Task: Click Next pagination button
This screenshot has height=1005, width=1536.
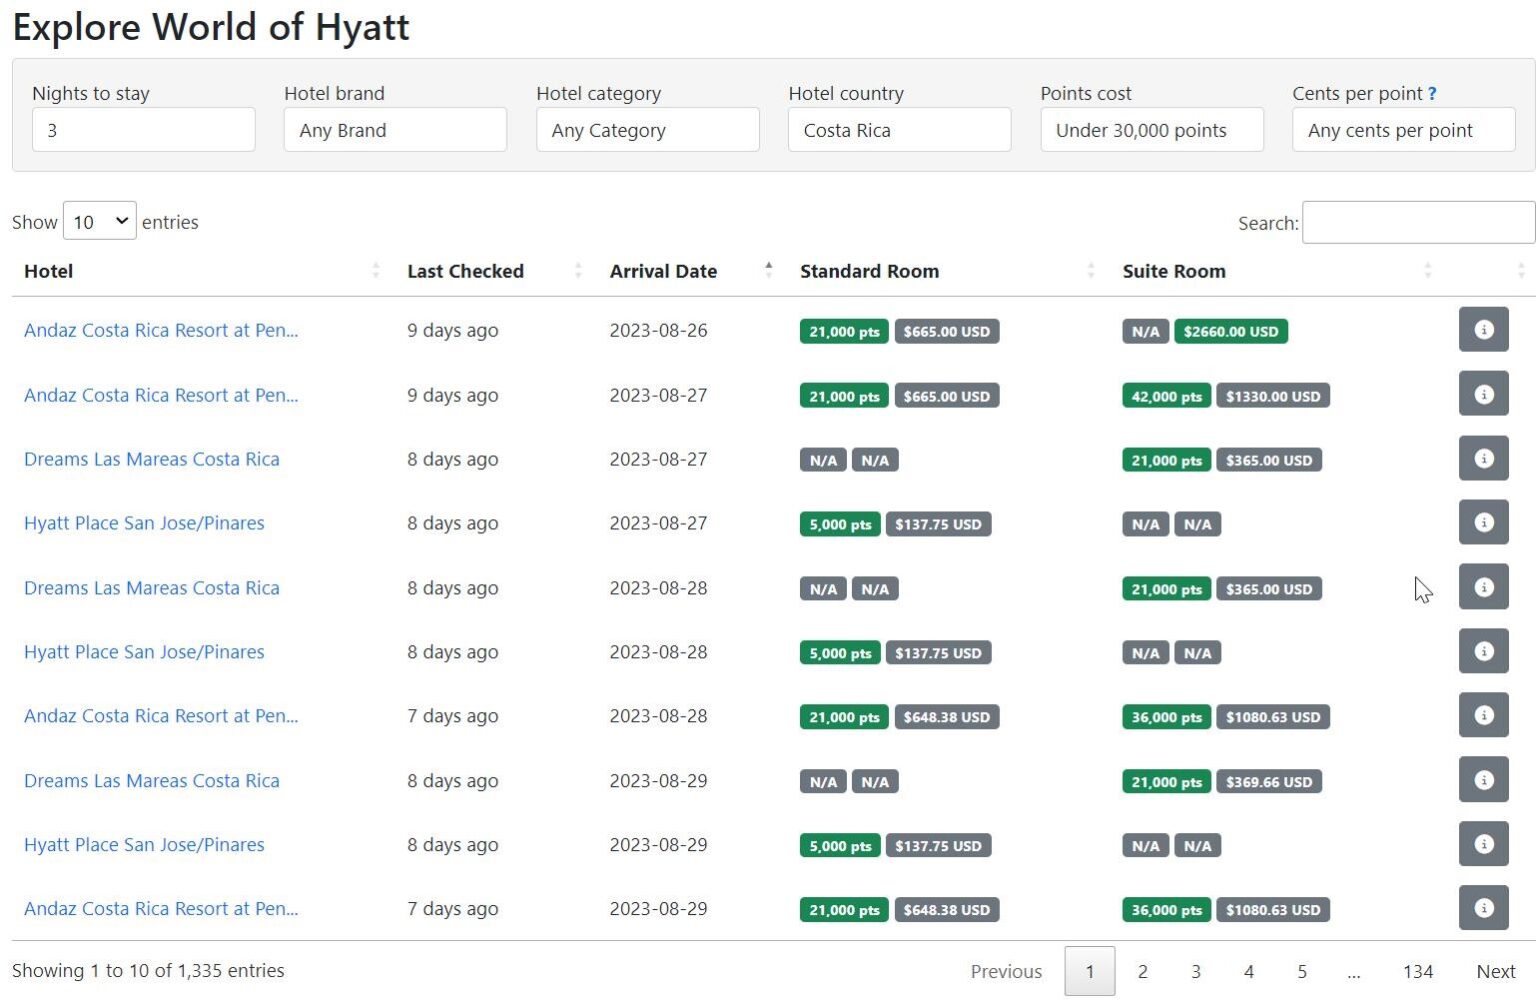Action: (1495, 971)
